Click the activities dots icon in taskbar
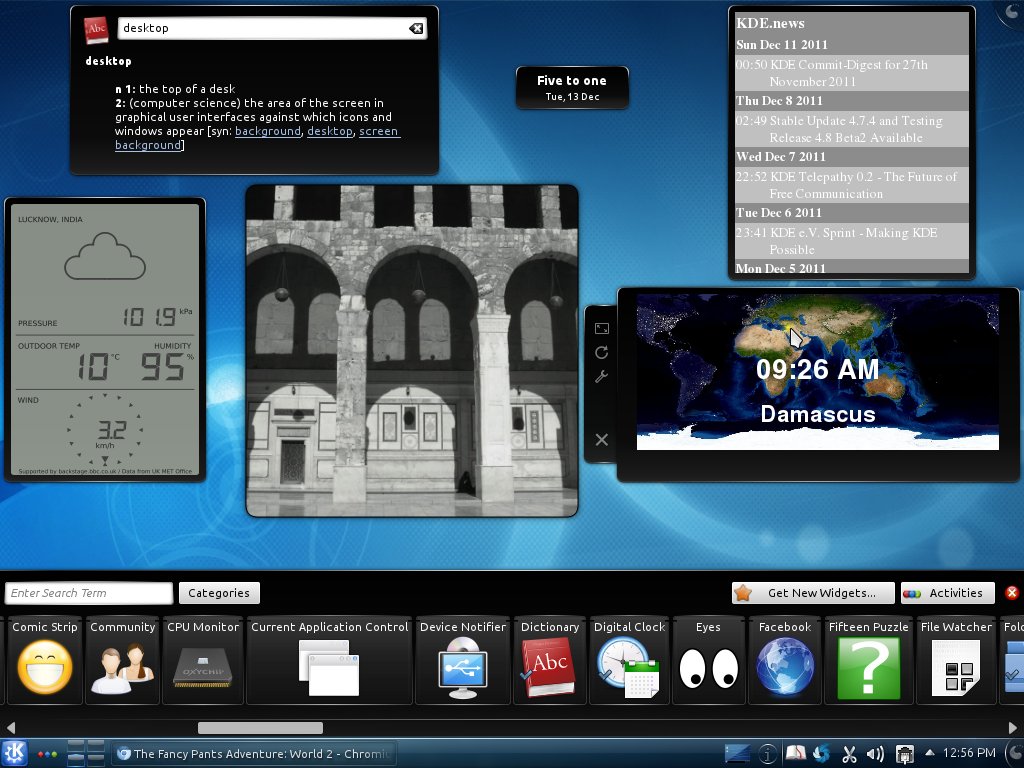 [x=47, y=754]
